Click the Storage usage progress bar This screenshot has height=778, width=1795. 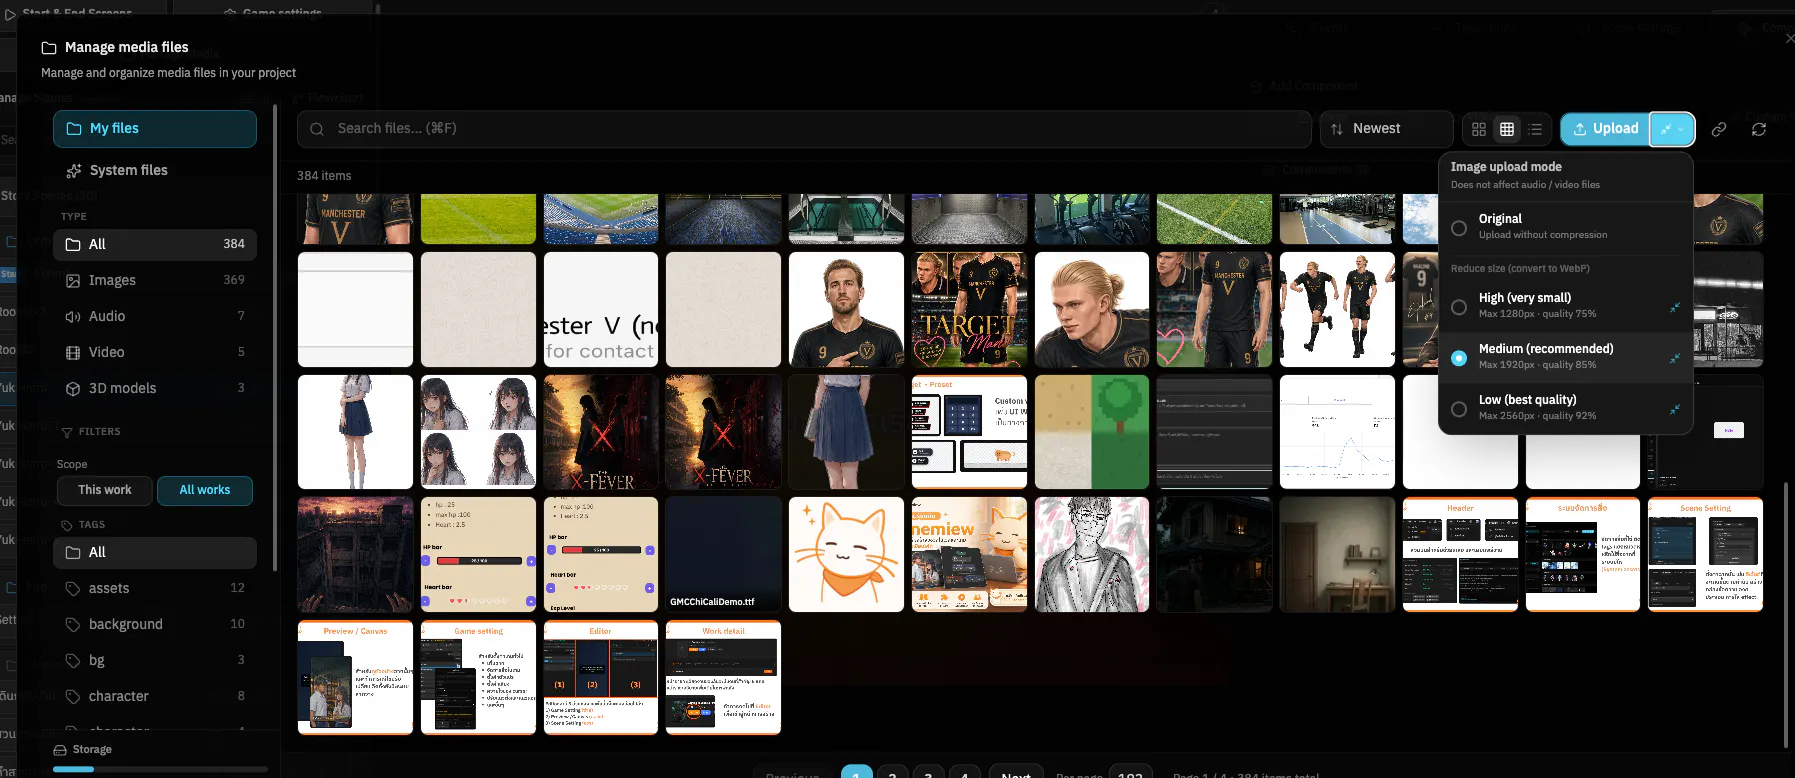point(160,769)
